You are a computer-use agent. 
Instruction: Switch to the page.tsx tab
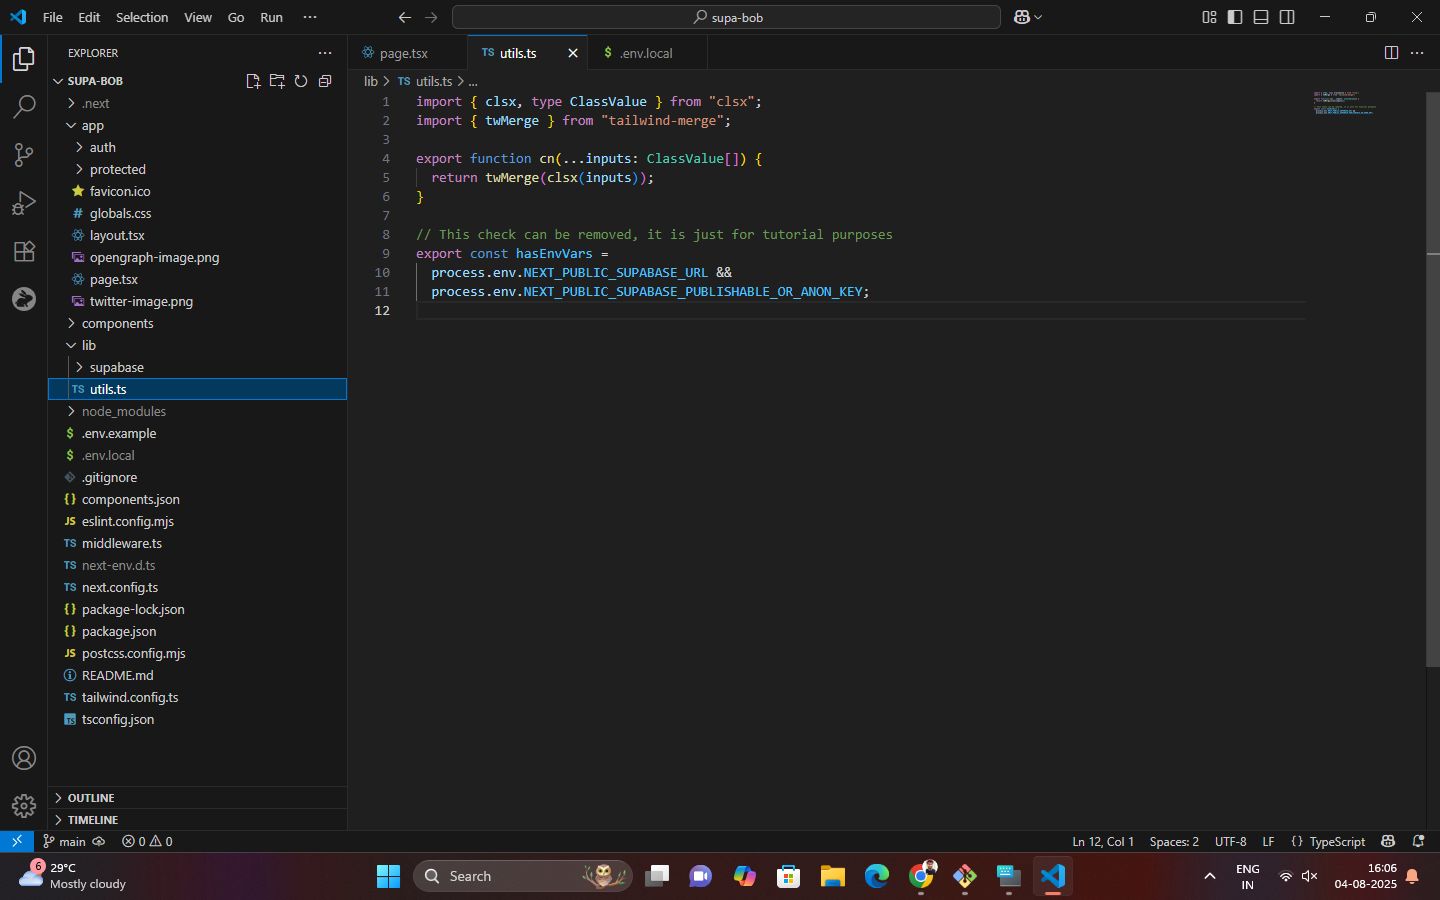tap(407, 53)
